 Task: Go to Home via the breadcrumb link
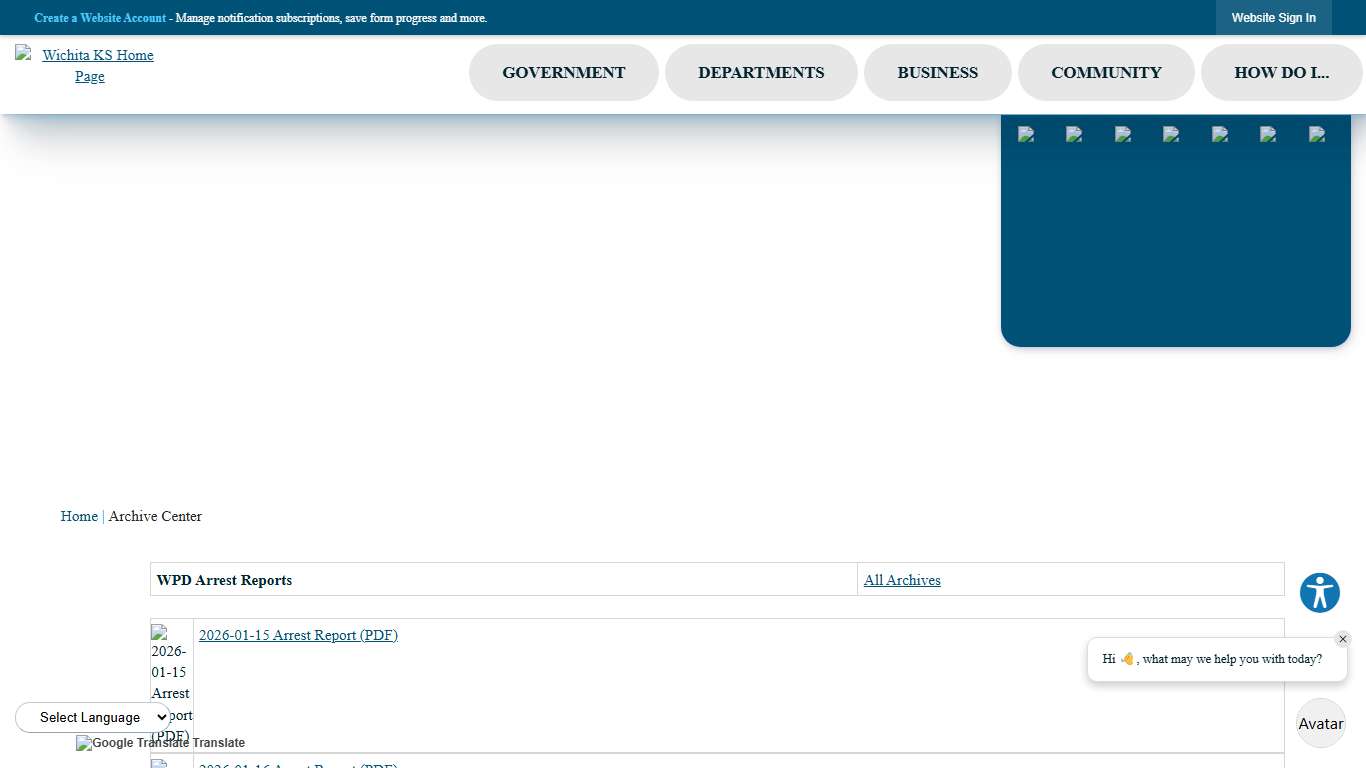79,516
